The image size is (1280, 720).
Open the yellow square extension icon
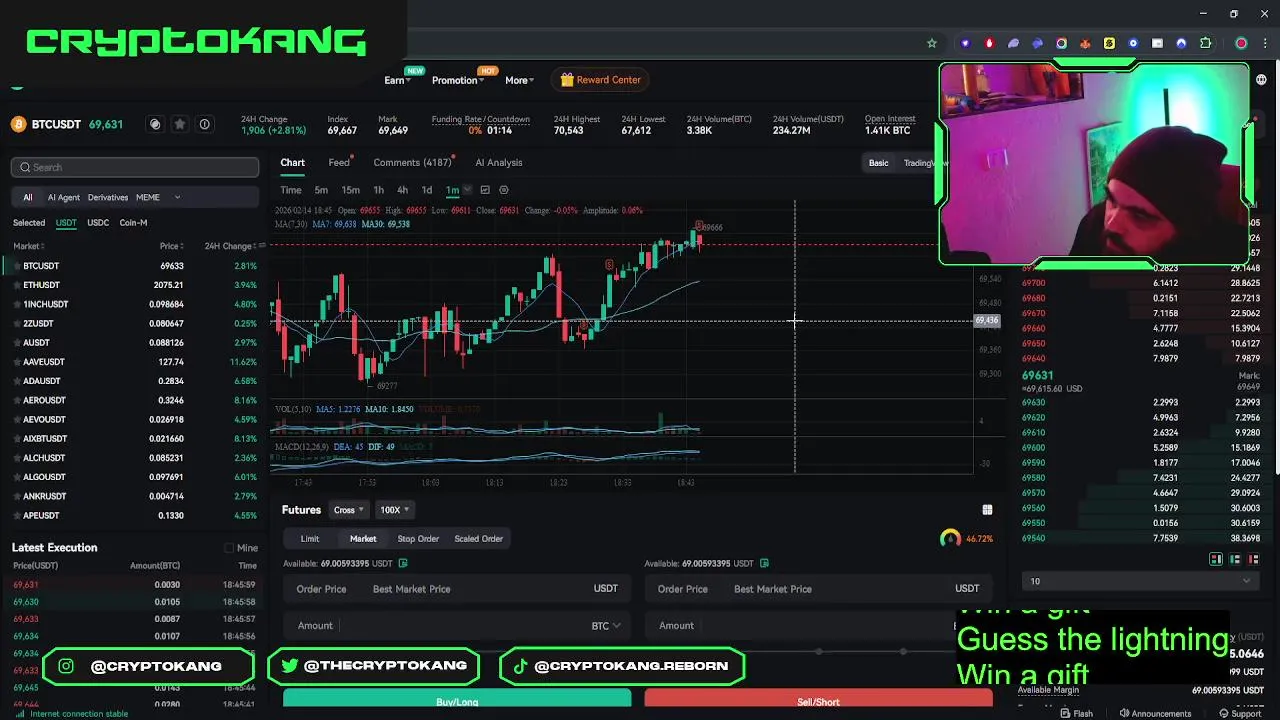point(1109,43)
